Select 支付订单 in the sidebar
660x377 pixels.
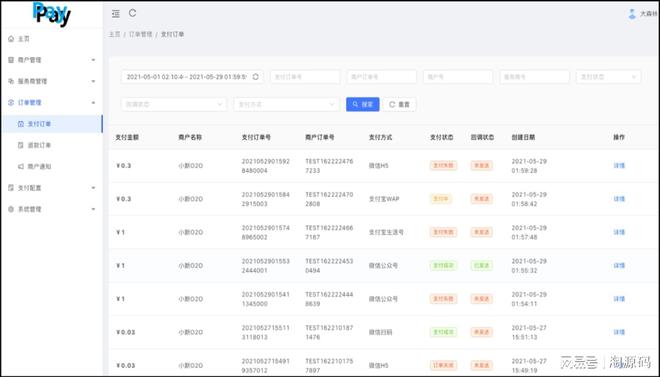(x=51, y=124)
